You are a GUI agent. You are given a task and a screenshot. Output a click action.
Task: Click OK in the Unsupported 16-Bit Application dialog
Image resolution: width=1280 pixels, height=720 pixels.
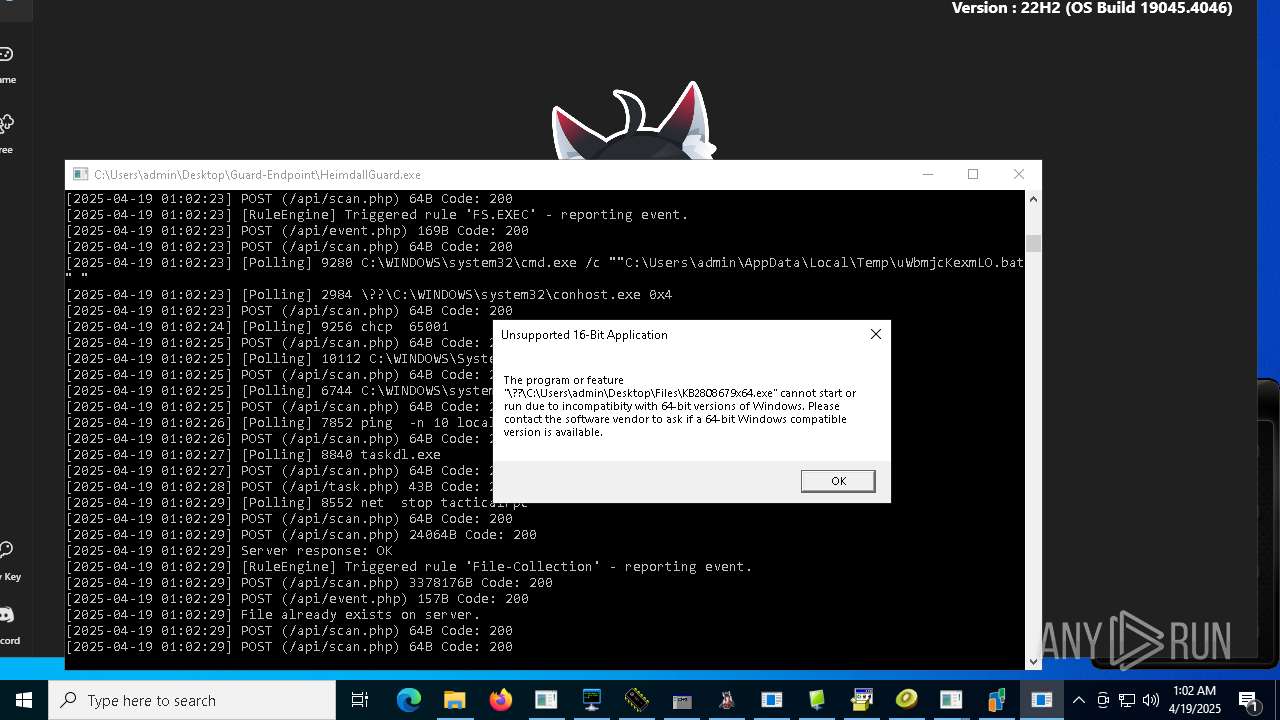click(x=838, y=481)
